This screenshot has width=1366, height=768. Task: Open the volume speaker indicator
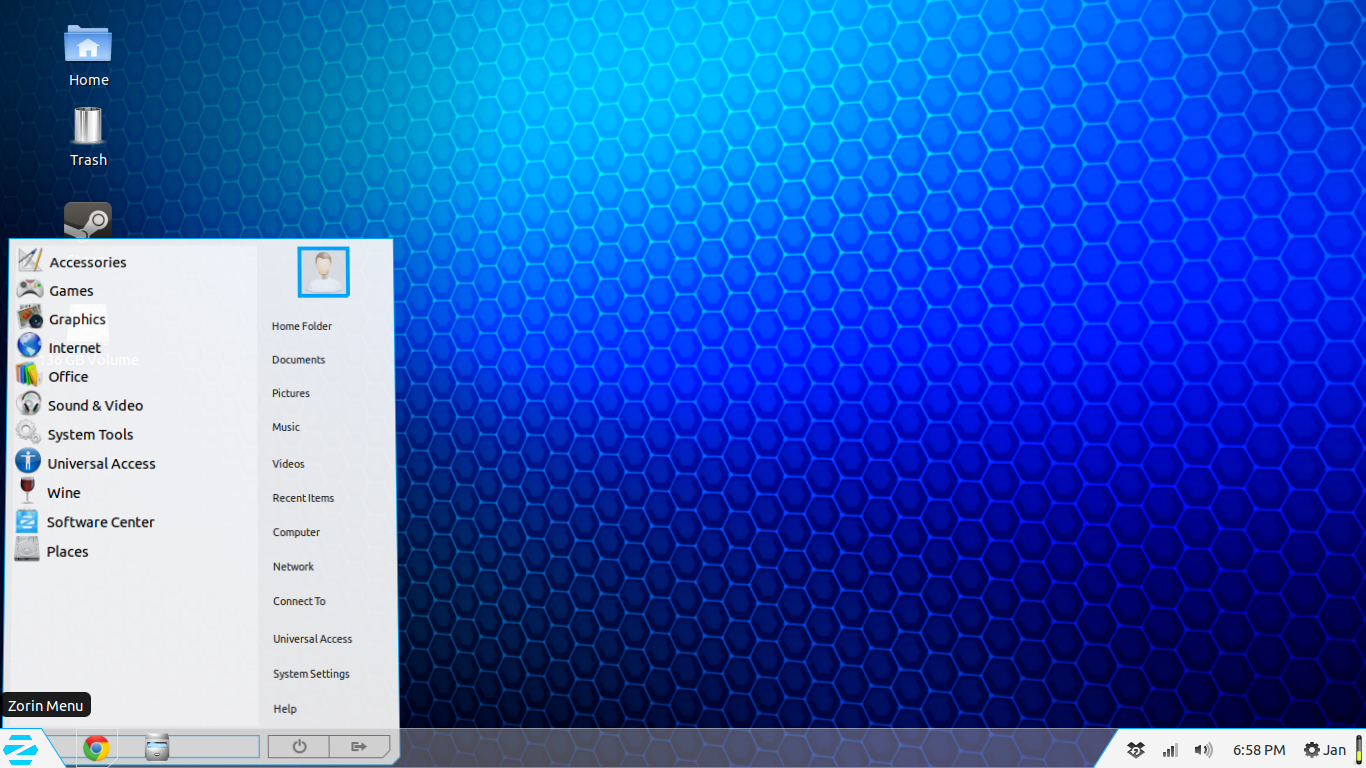click(1203, 750)
